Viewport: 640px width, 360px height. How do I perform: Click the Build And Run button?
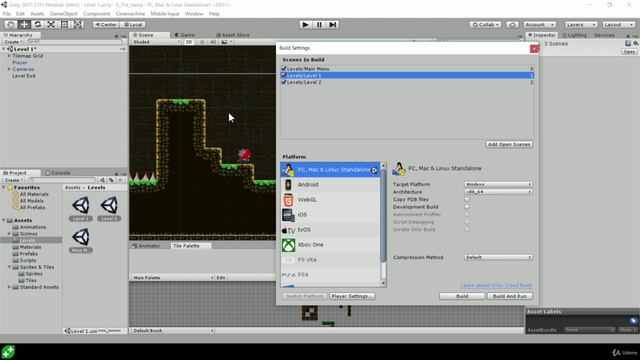click(x=510, y=296)
